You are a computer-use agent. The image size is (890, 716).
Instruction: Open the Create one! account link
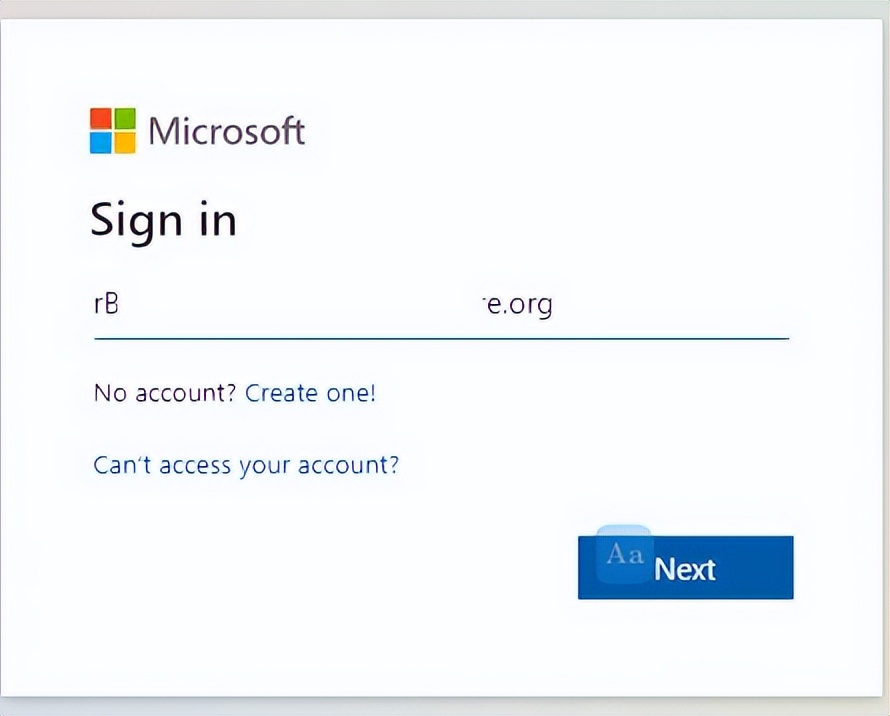tap(310, 393)
